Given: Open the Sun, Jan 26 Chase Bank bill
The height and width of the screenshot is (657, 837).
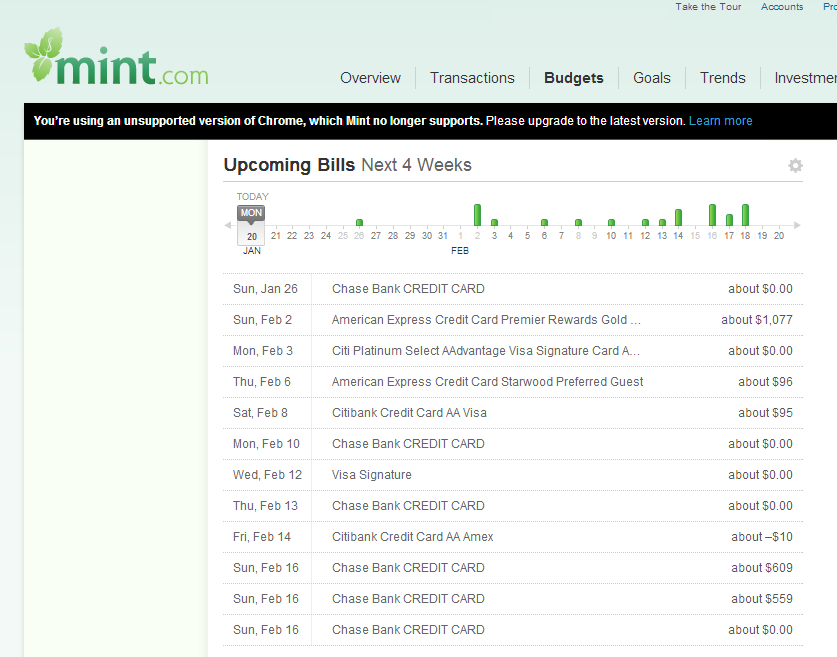Looking at the screenshot, I should [x=512, y=289].
